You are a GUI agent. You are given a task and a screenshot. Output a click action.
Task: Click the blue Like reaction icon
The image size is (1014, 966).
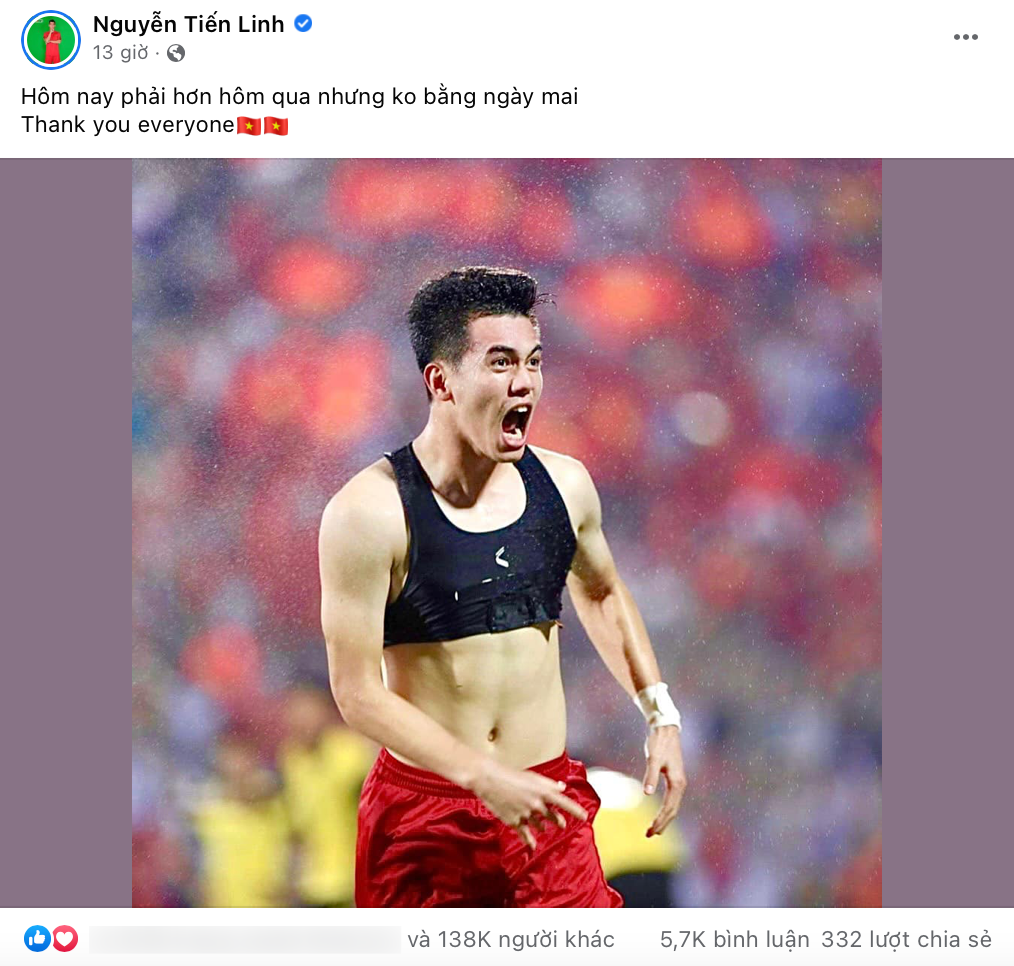click(37, 938)
